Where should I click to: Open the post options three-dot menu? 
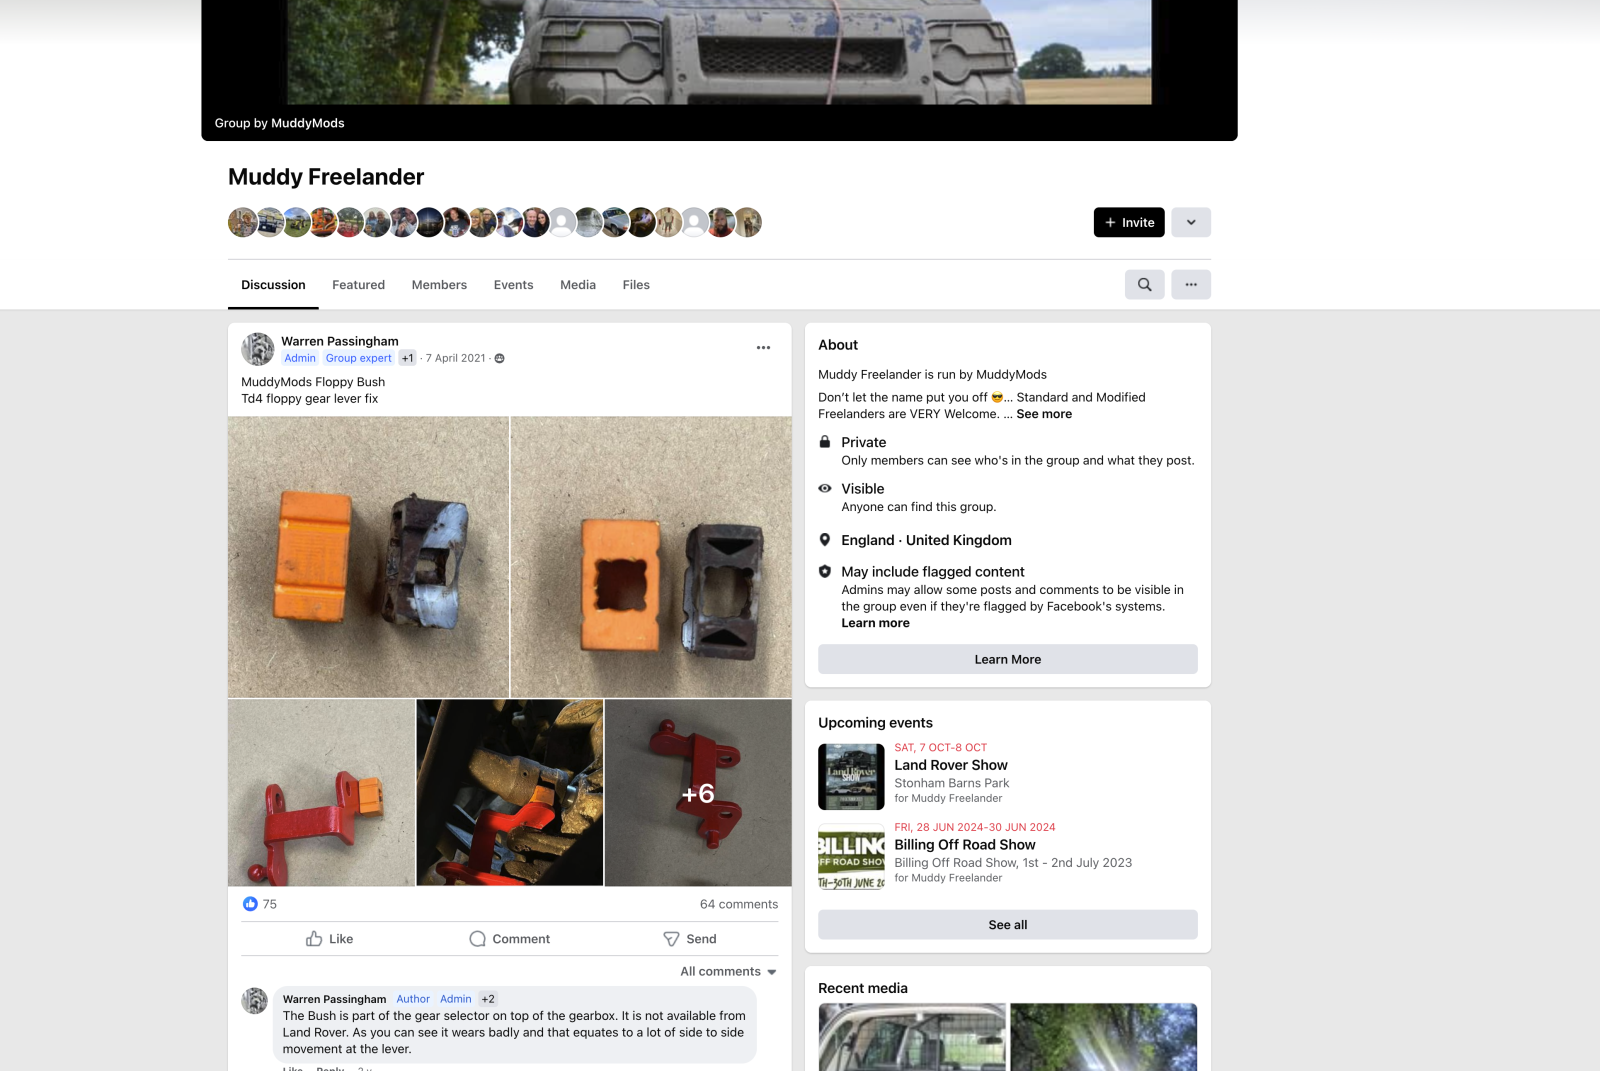[x=763, y=348]
